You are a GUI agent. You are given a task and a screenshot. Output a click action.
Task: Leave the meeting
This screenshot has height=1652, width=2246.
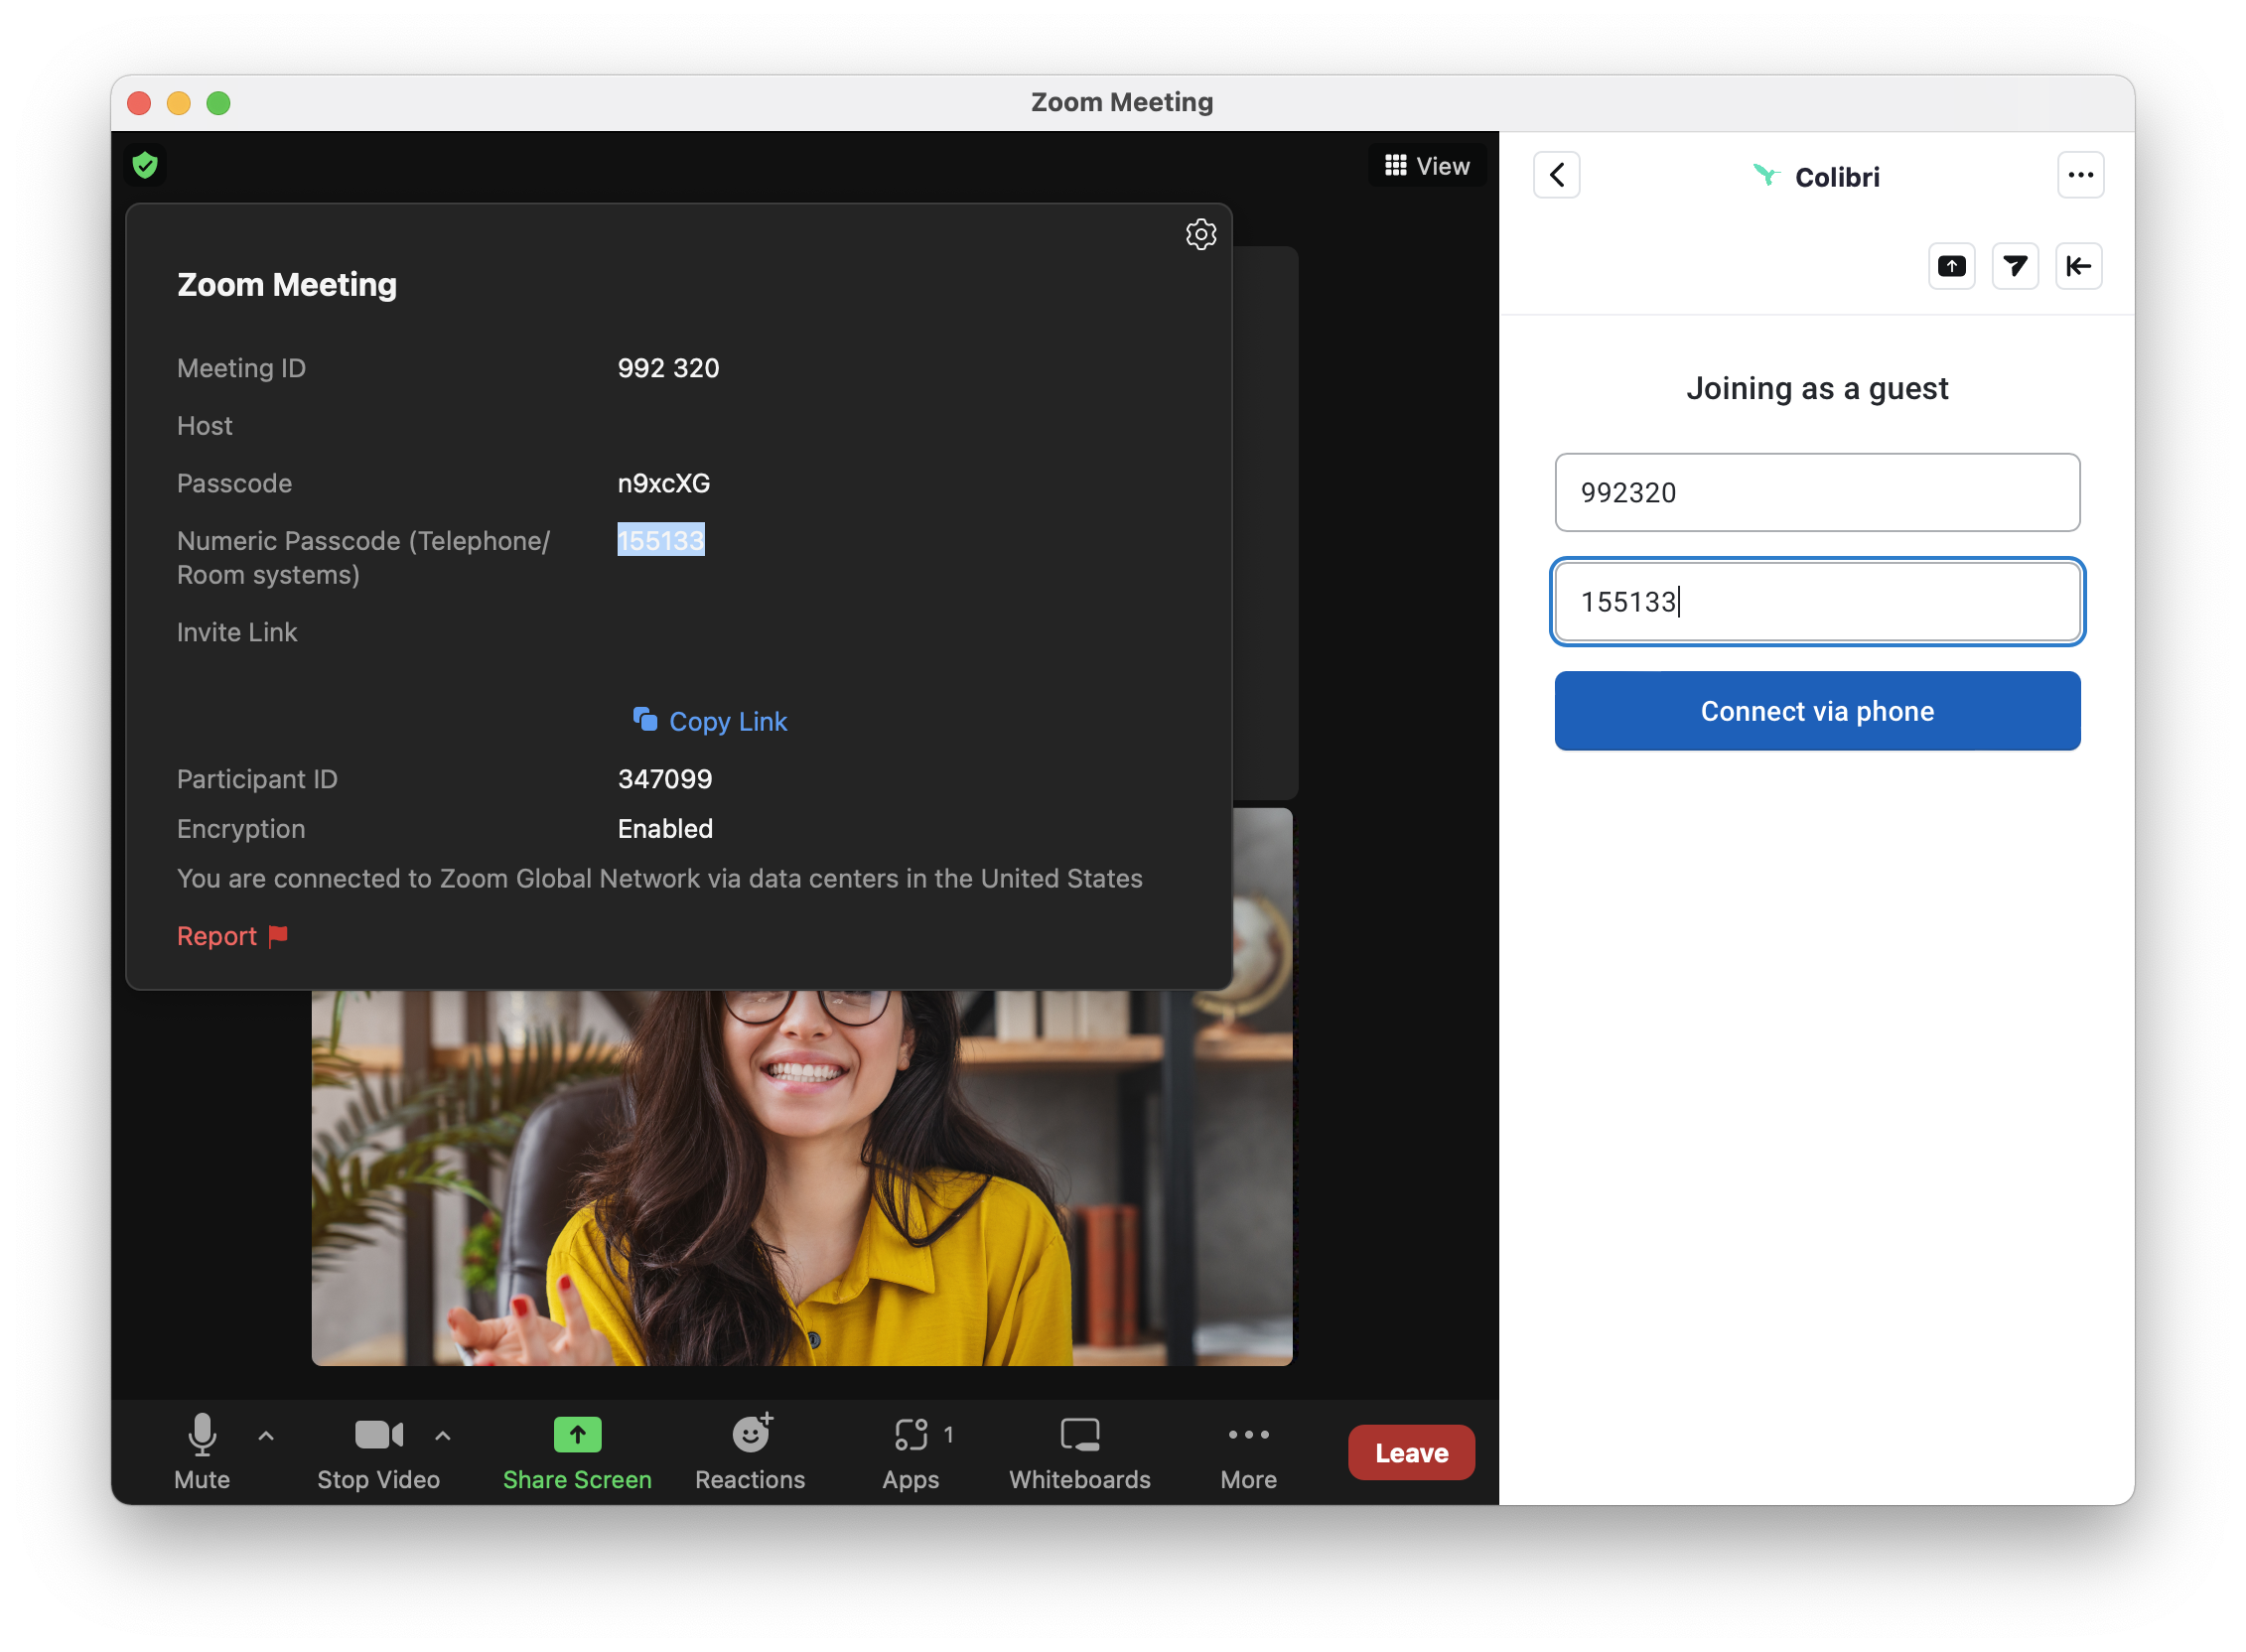pos(1411,1452)
